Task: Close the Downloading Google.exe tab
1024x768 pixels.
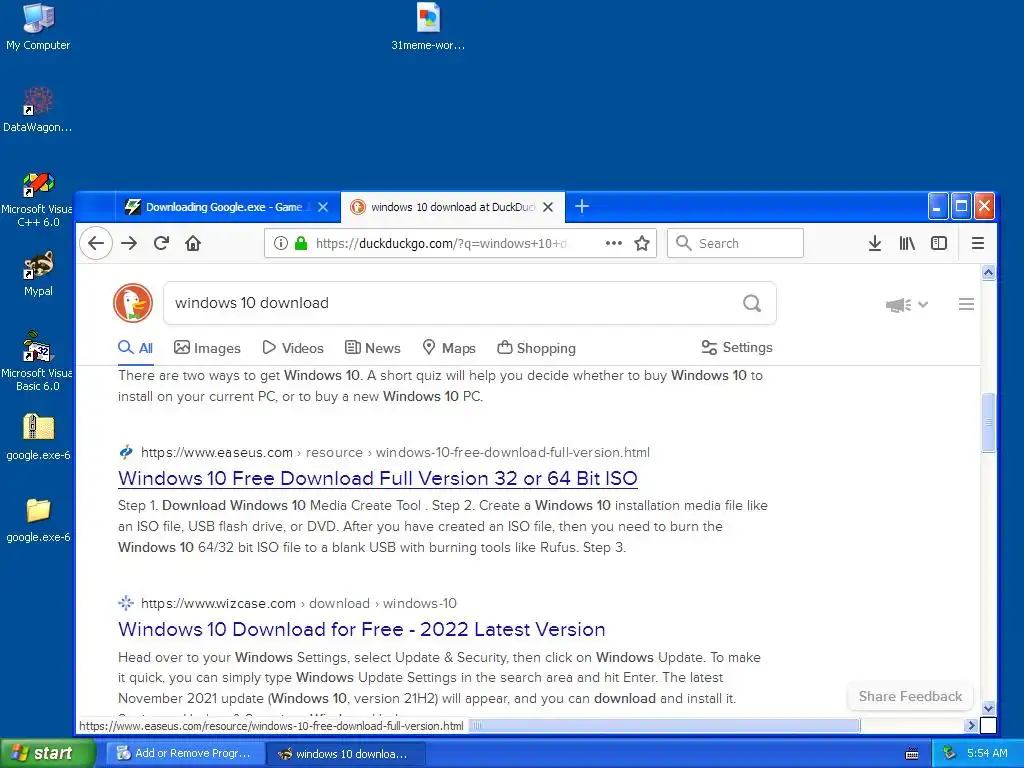Action: click(323, 207)
